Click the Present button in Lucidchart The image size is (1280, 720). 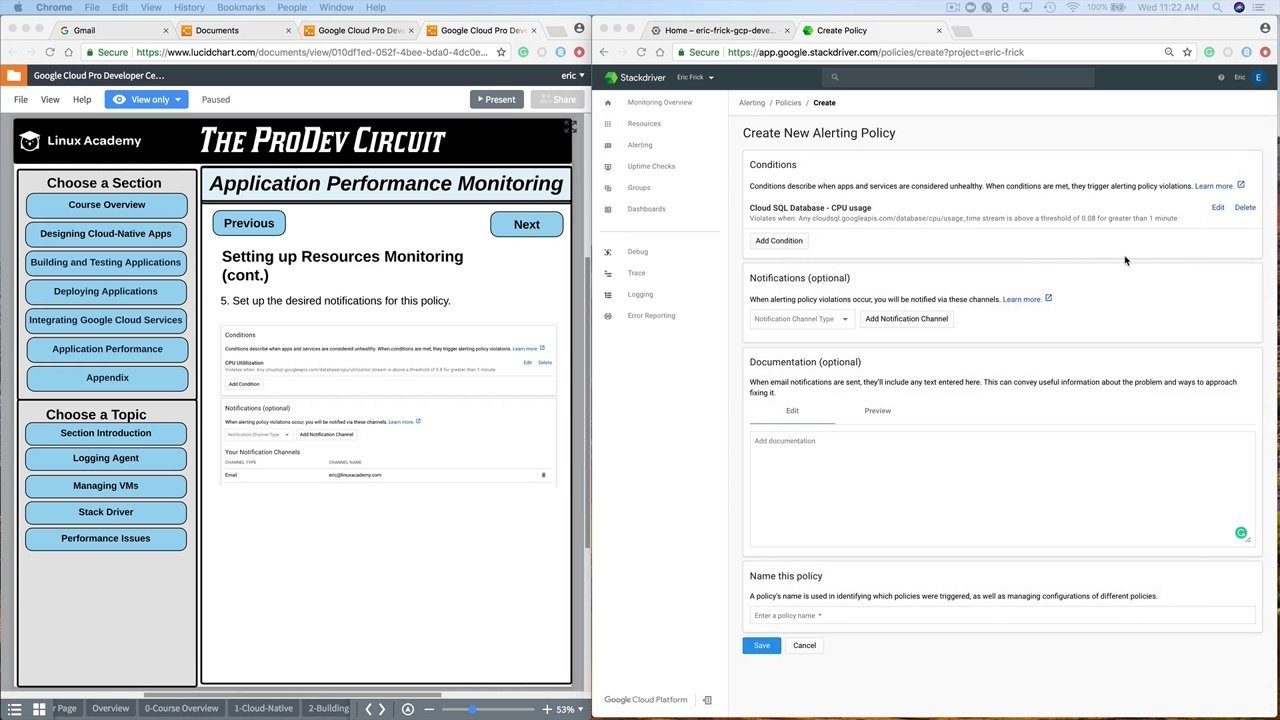(x=497, y=99)
